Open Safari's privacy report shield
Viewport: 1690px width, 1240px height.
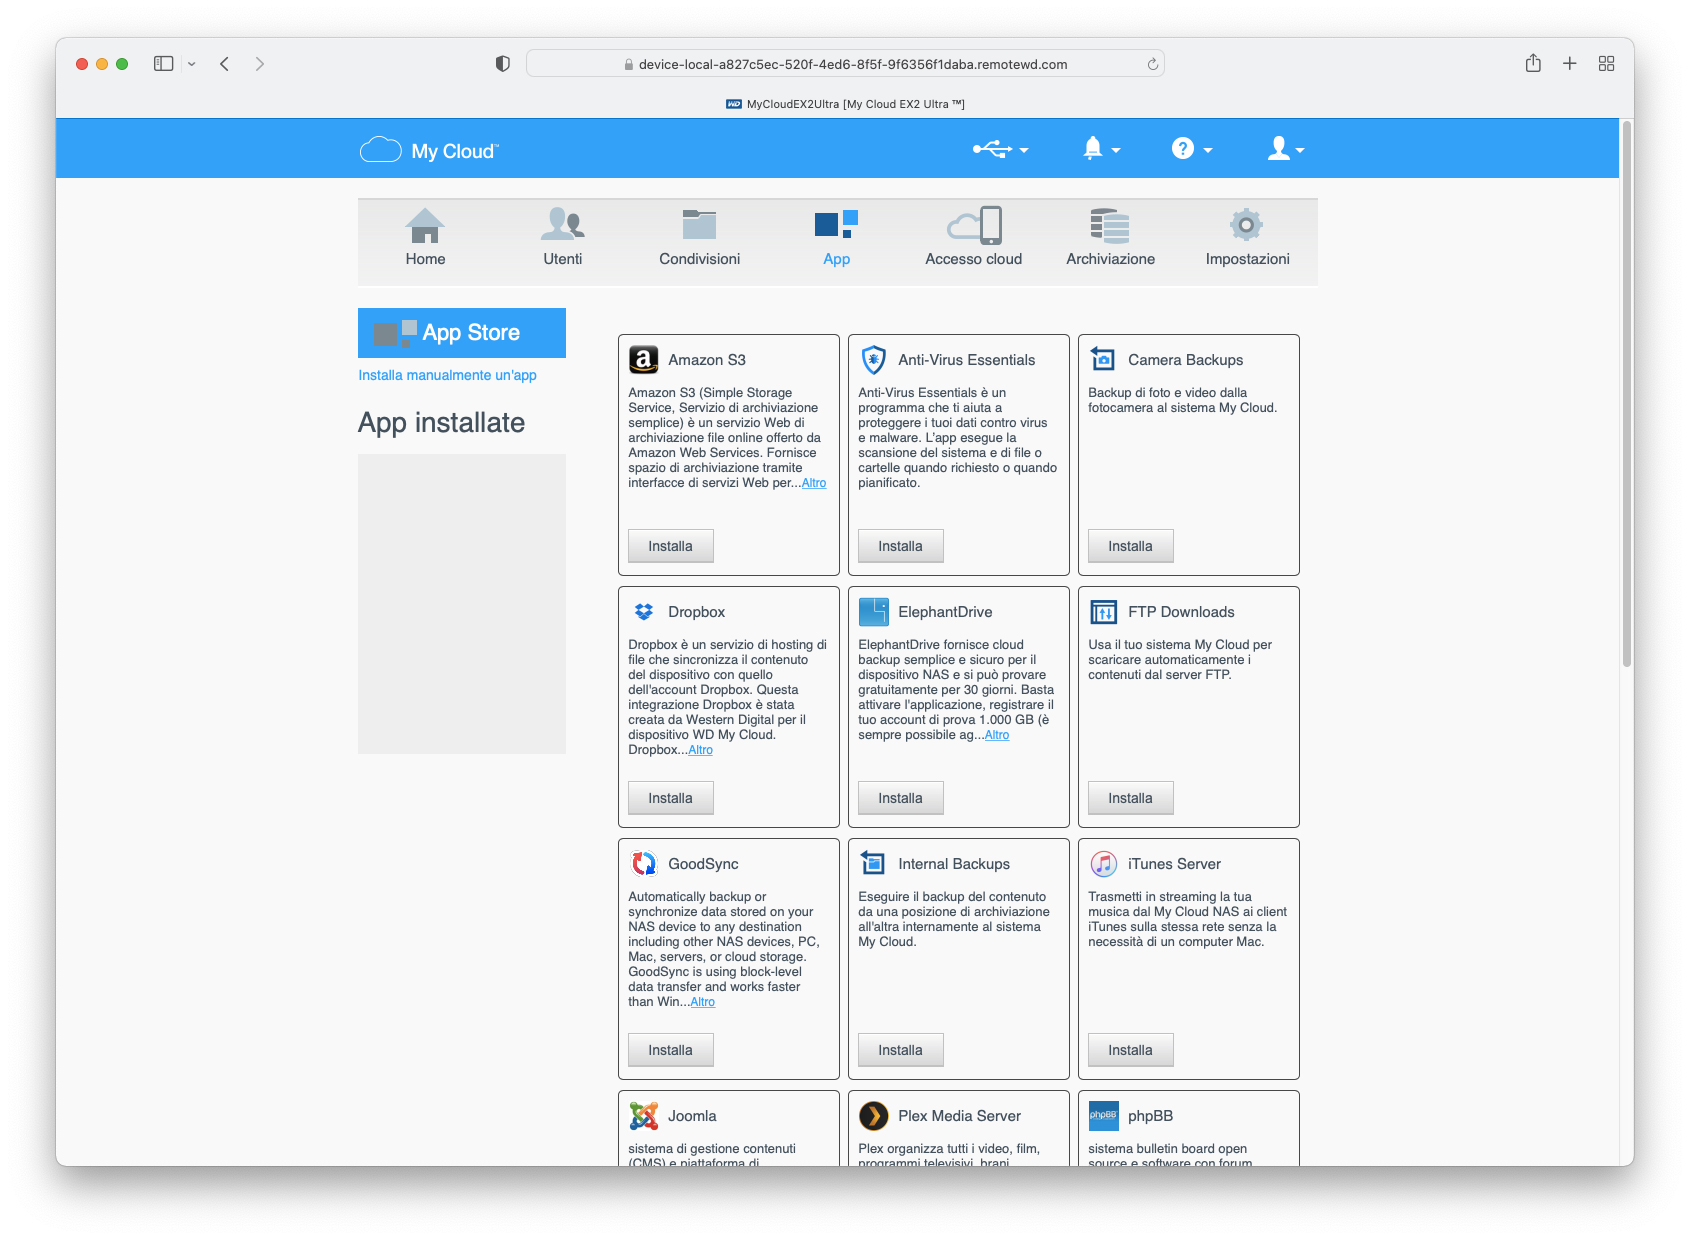[x=503, y=63]
